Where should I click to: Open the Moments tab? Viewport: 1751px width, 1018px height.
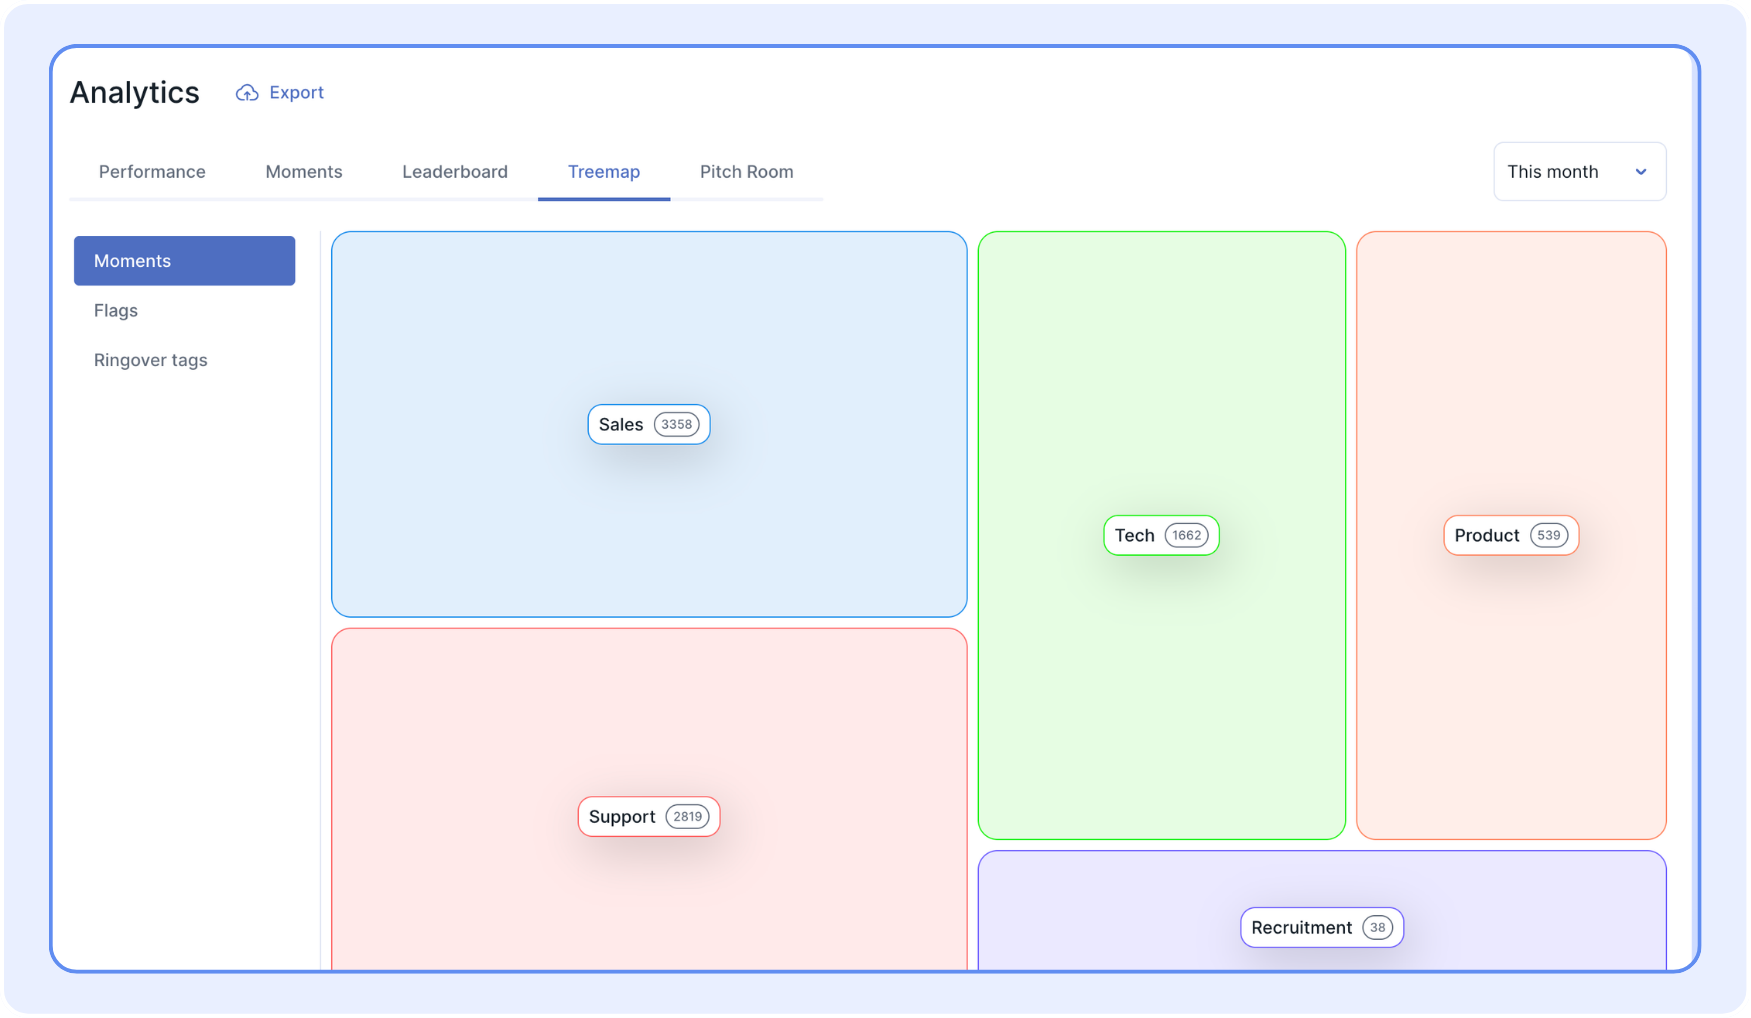tap(304, 172)
